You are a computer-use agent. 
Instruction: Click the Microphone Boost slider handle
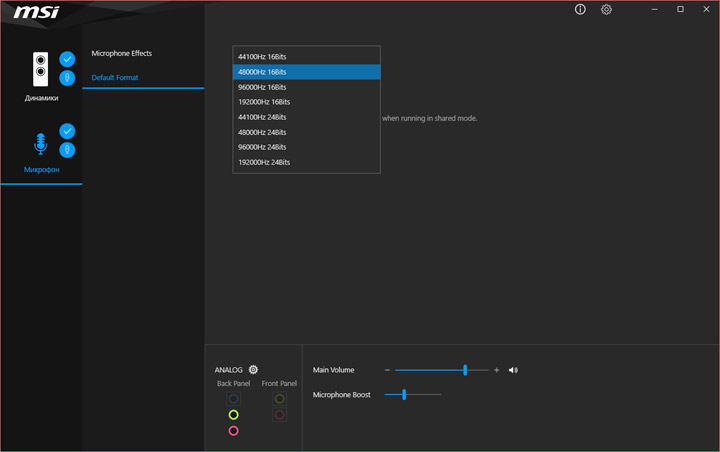point(404,394)
